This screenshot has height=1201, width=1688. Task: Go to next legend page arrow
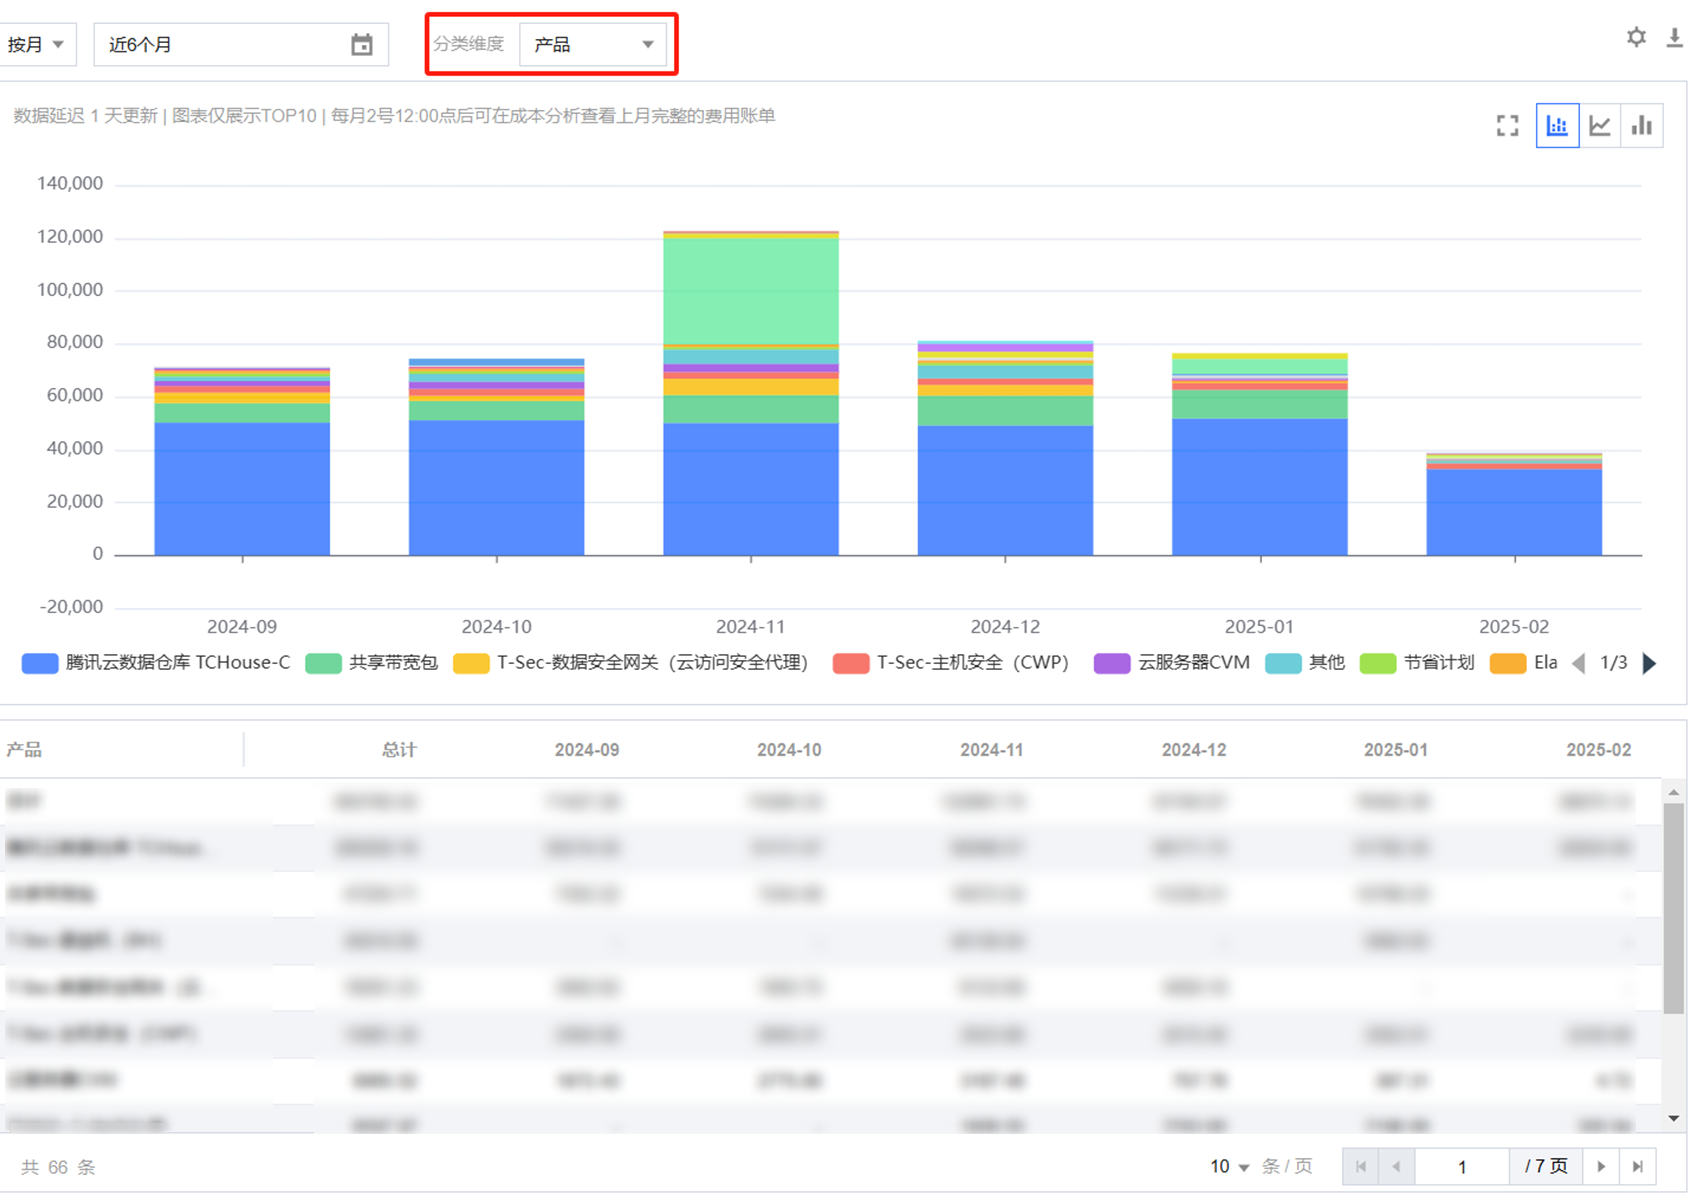point(1650,663)
